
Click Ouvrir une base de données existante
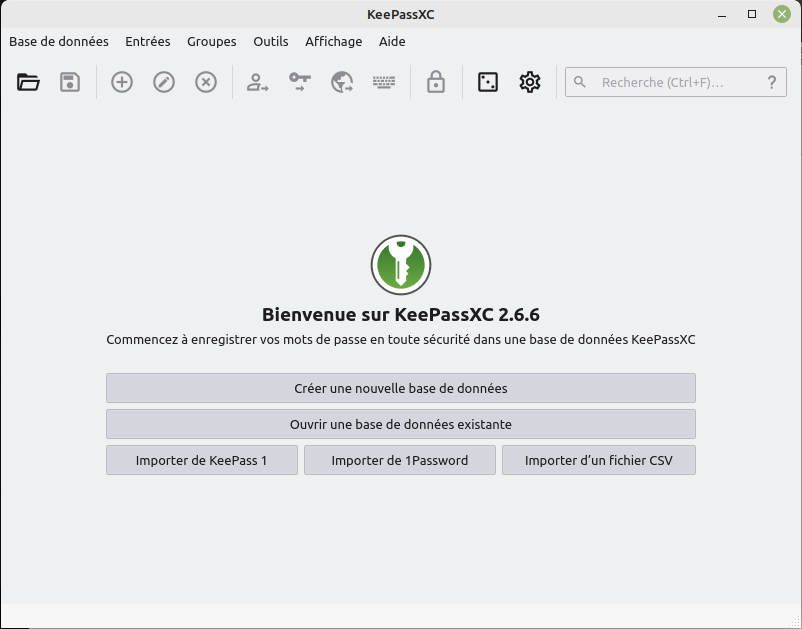[401, 424]
